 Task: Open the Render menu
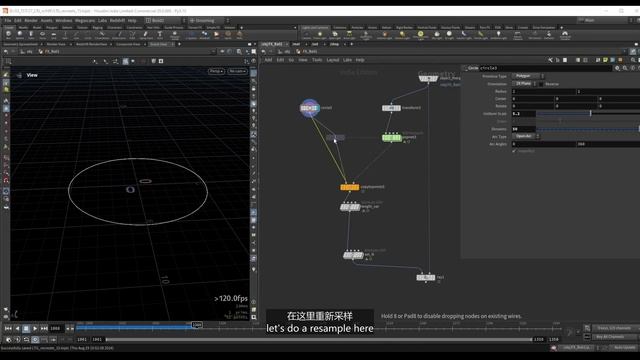pos(31,20)
